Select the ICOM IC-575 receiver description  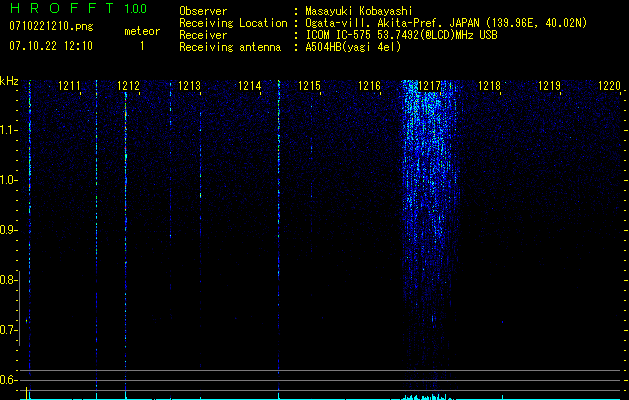click(x=402, y=35)
